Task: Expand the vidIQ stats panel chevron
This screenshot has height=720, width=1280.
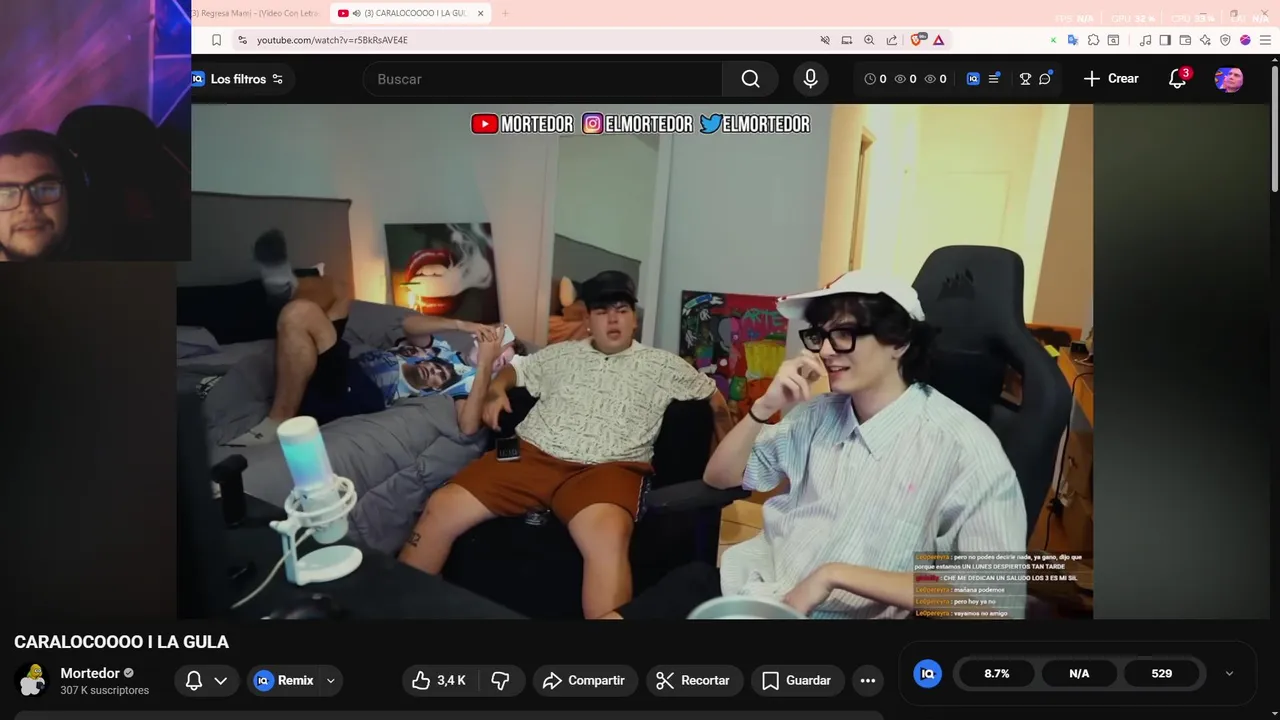Action: (x=1229, y=673)
